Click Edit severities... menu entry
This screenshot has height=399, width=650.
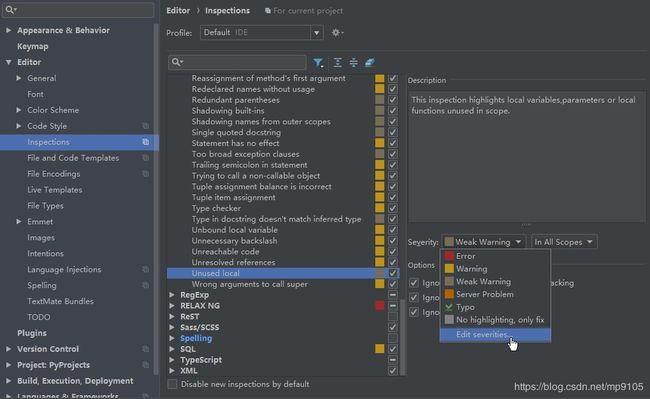[495, 335]
